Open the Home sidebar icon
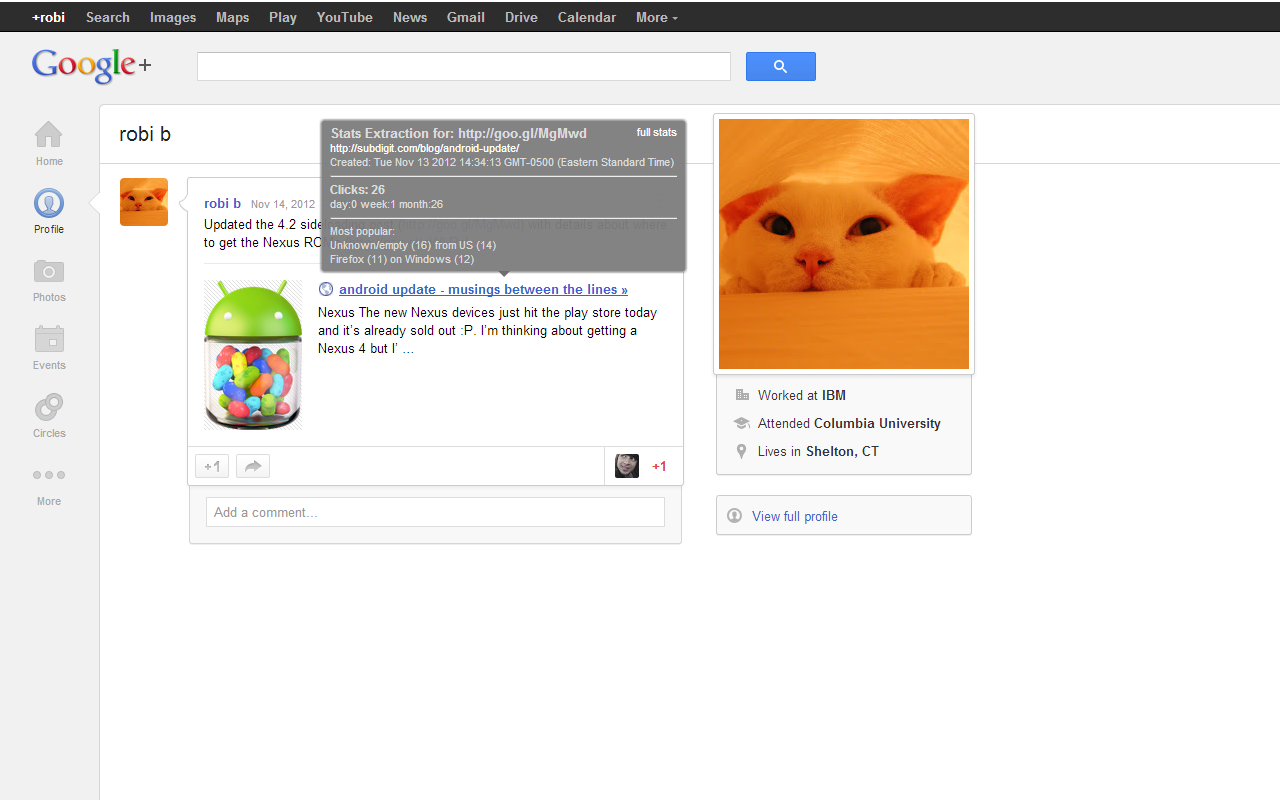Viewport: 1280px width, 800px height. coord(48,135)
